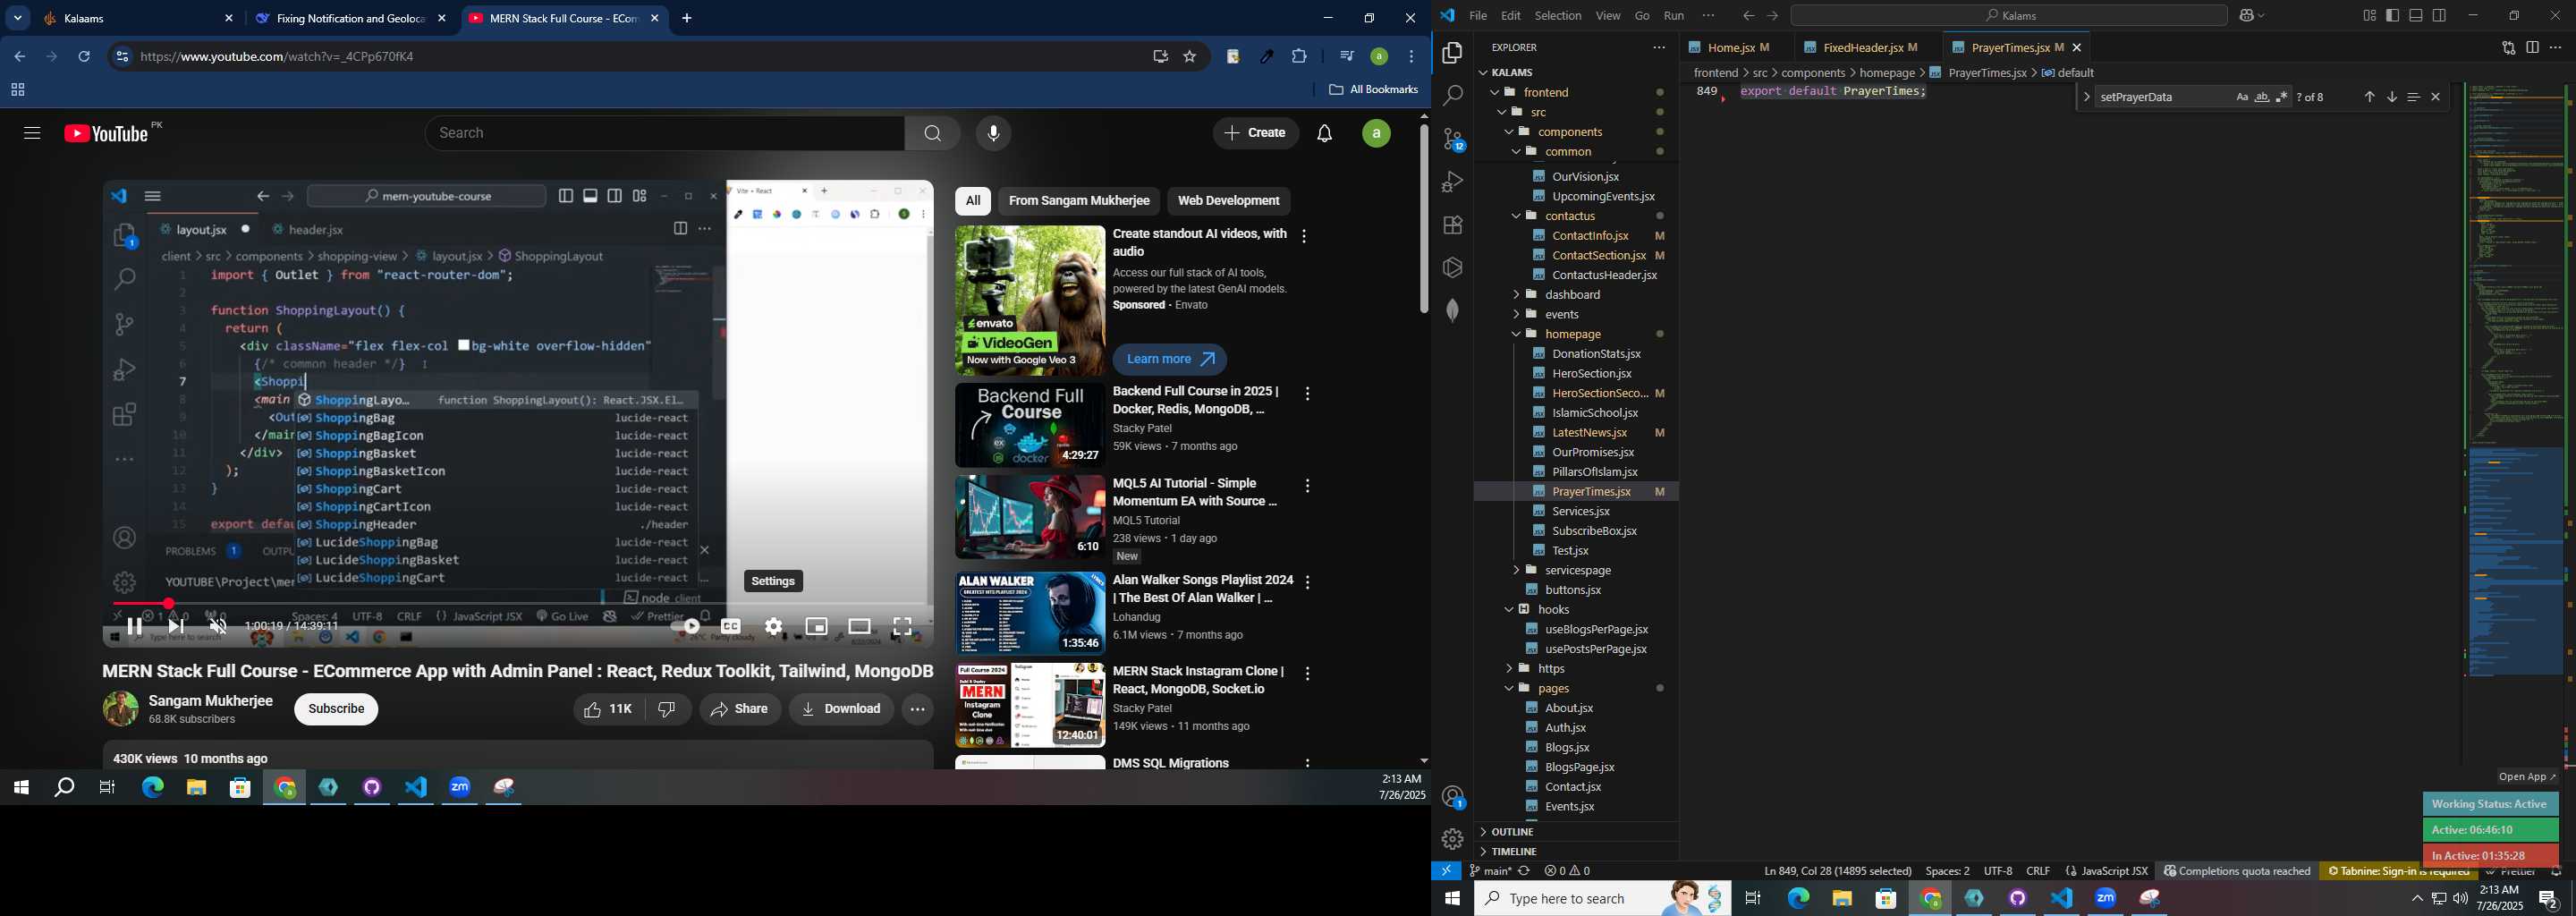Dislike the MERN Stack video

667,710
